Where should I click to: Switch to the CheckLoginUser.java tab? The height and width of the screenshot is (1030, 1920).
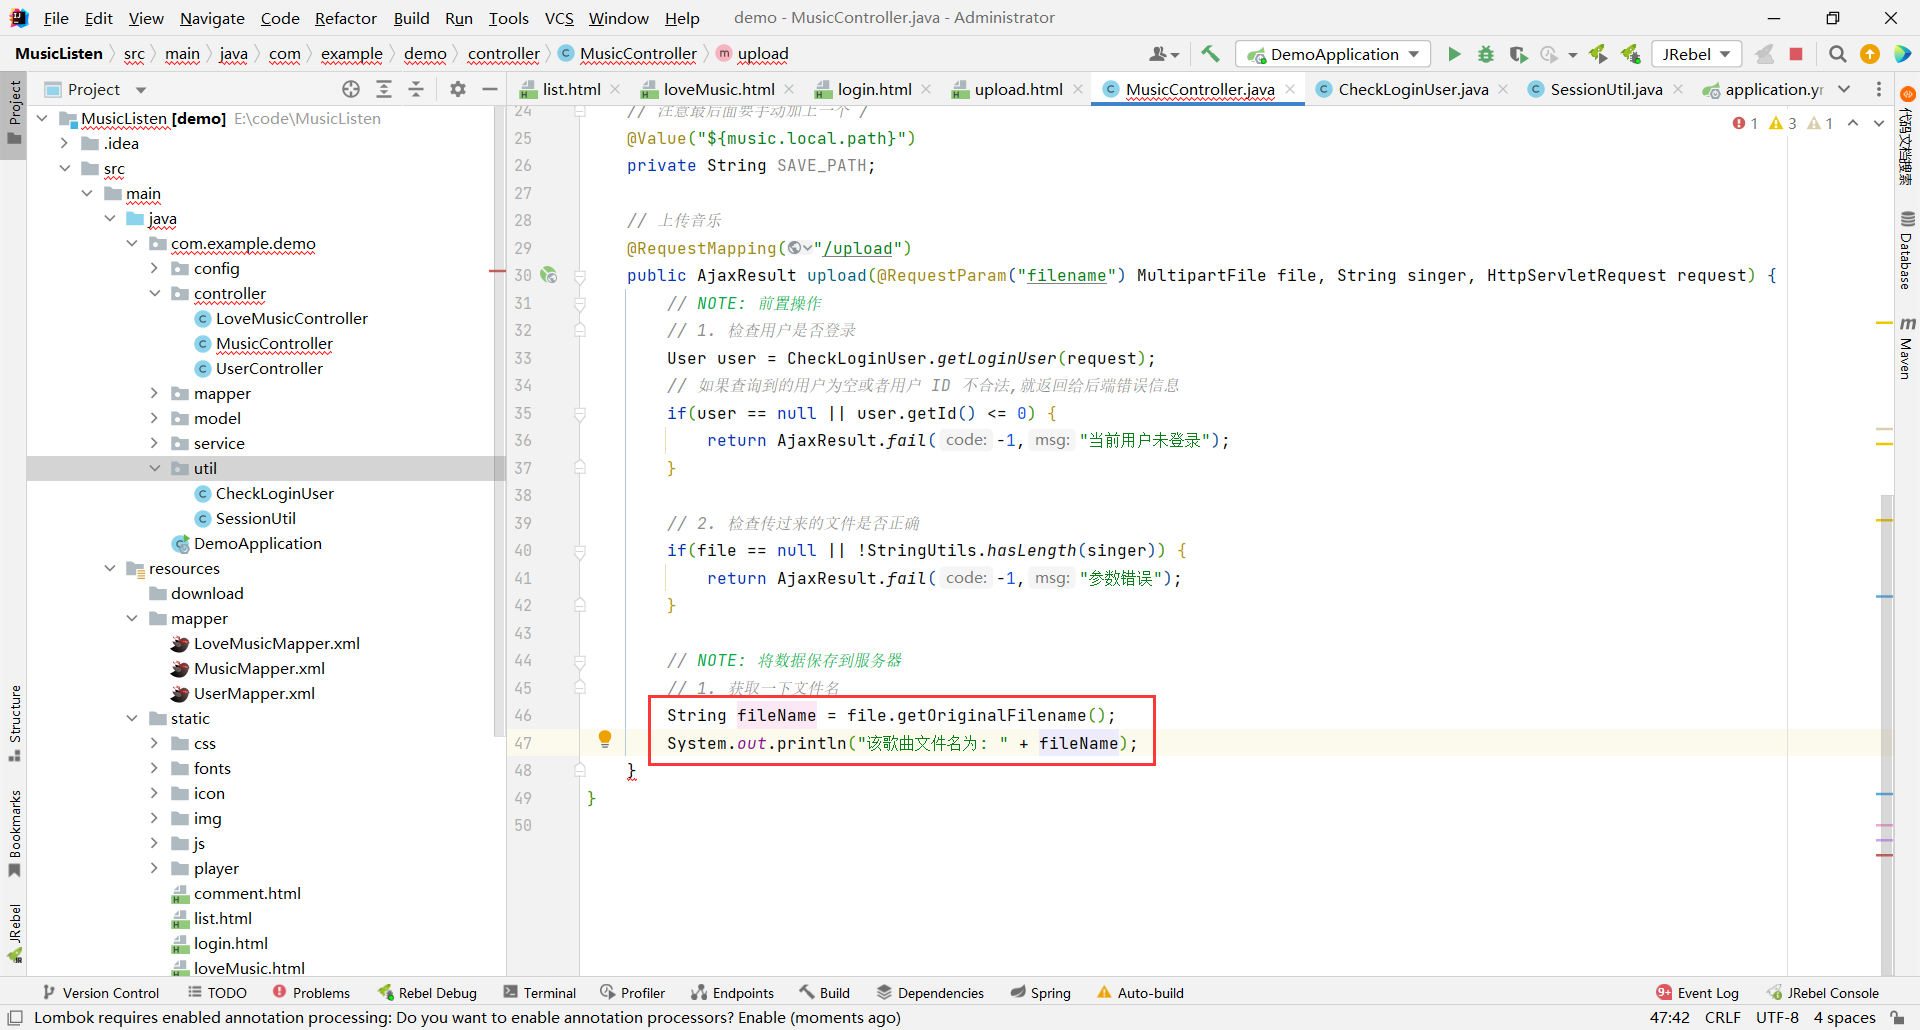click(1412, 89)
